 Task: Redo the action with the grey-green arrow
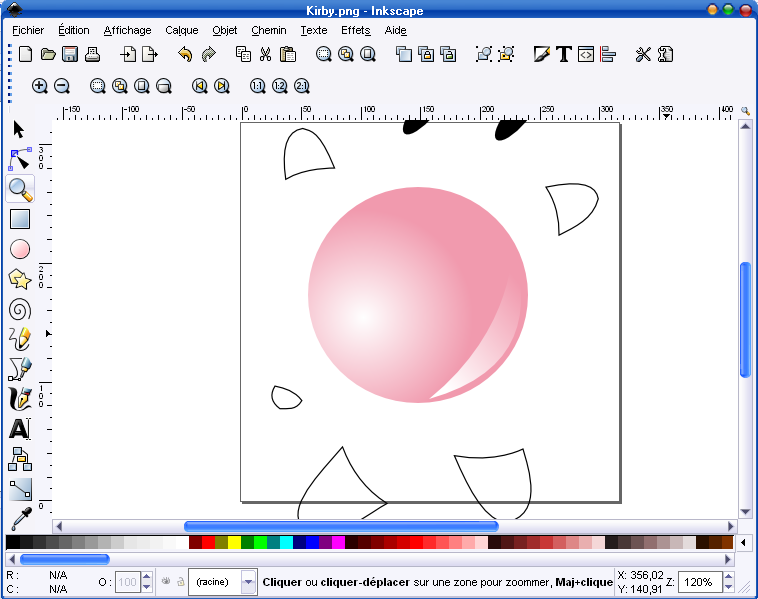208,54
